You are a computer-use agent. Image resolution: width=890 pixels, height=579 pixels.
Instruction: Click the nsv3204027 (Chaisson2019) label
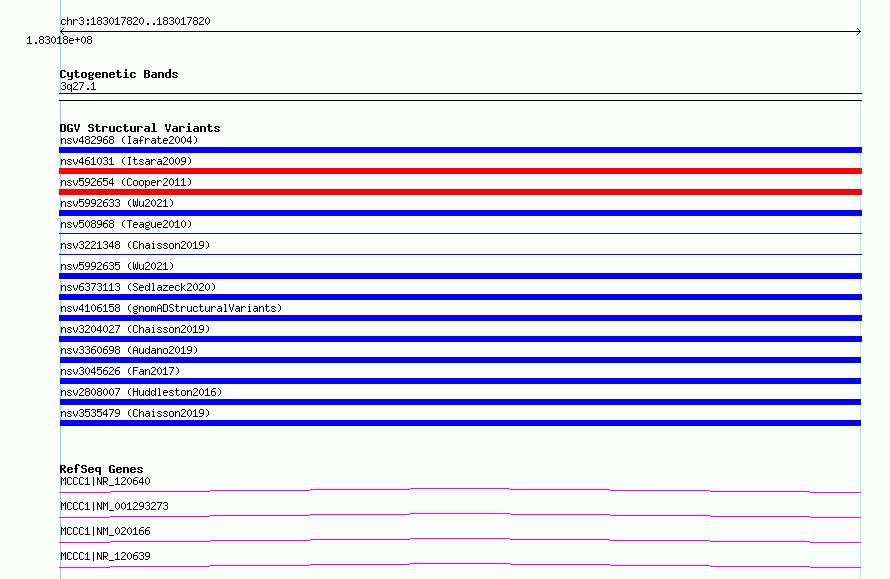coord(135,329)
